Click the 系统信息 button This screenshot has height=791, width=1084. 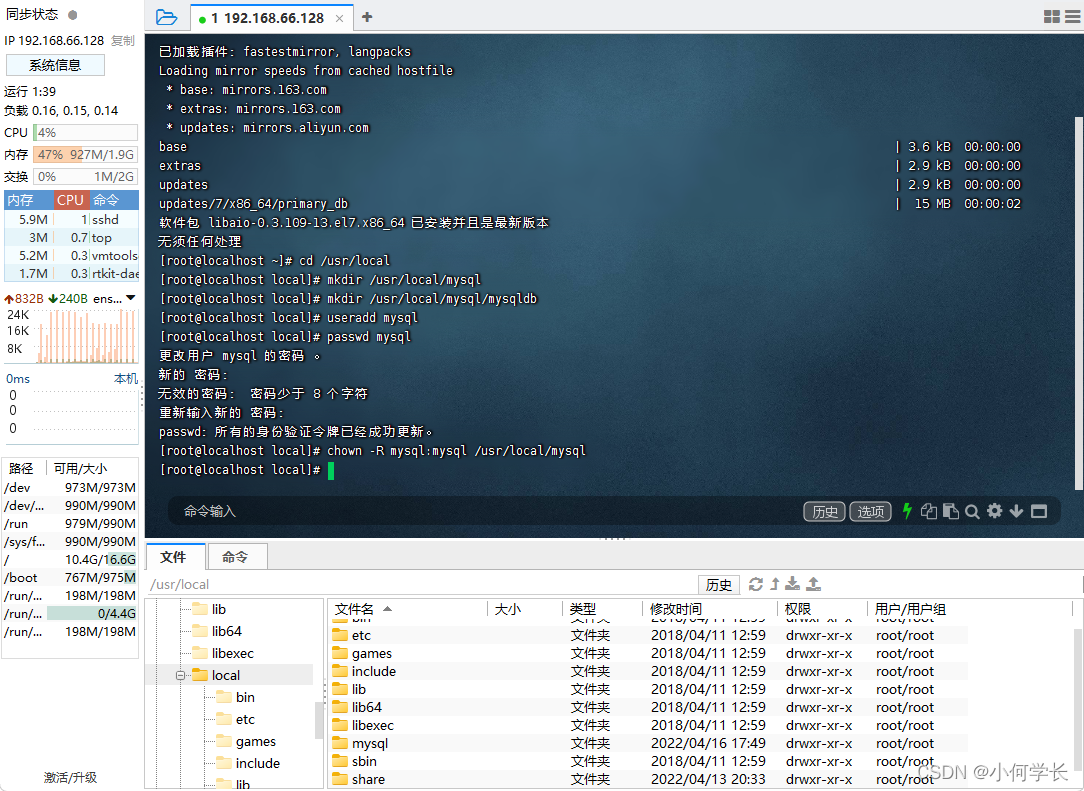55,65
